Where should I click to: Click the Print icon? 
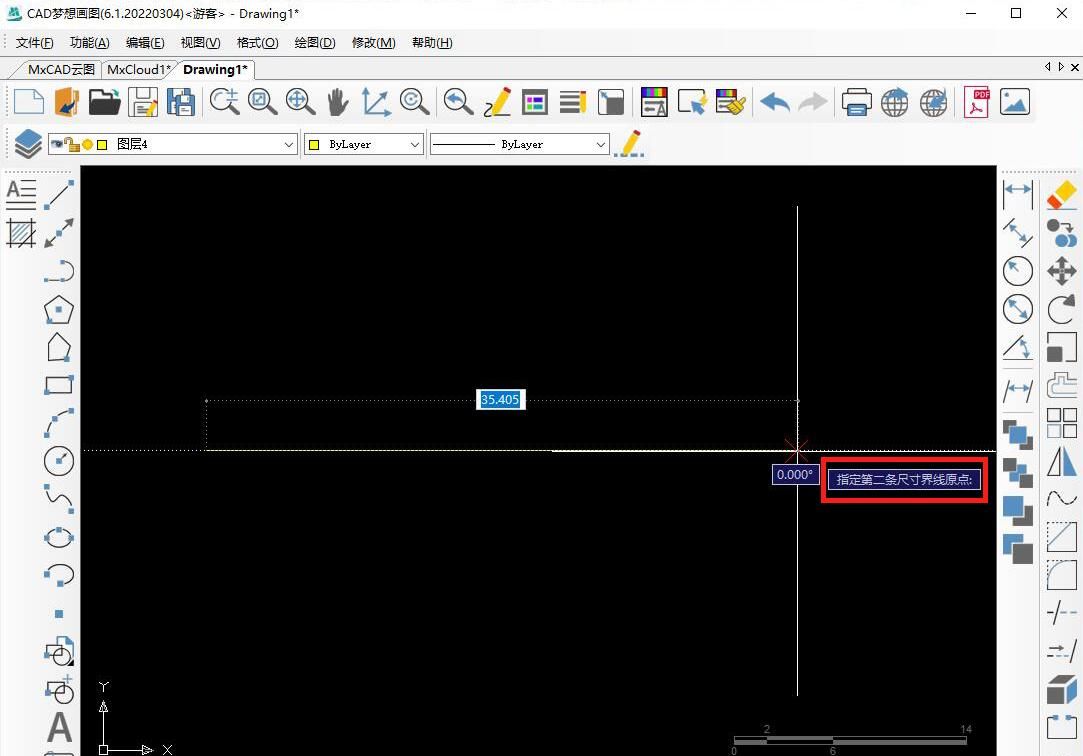pos(856,102)
